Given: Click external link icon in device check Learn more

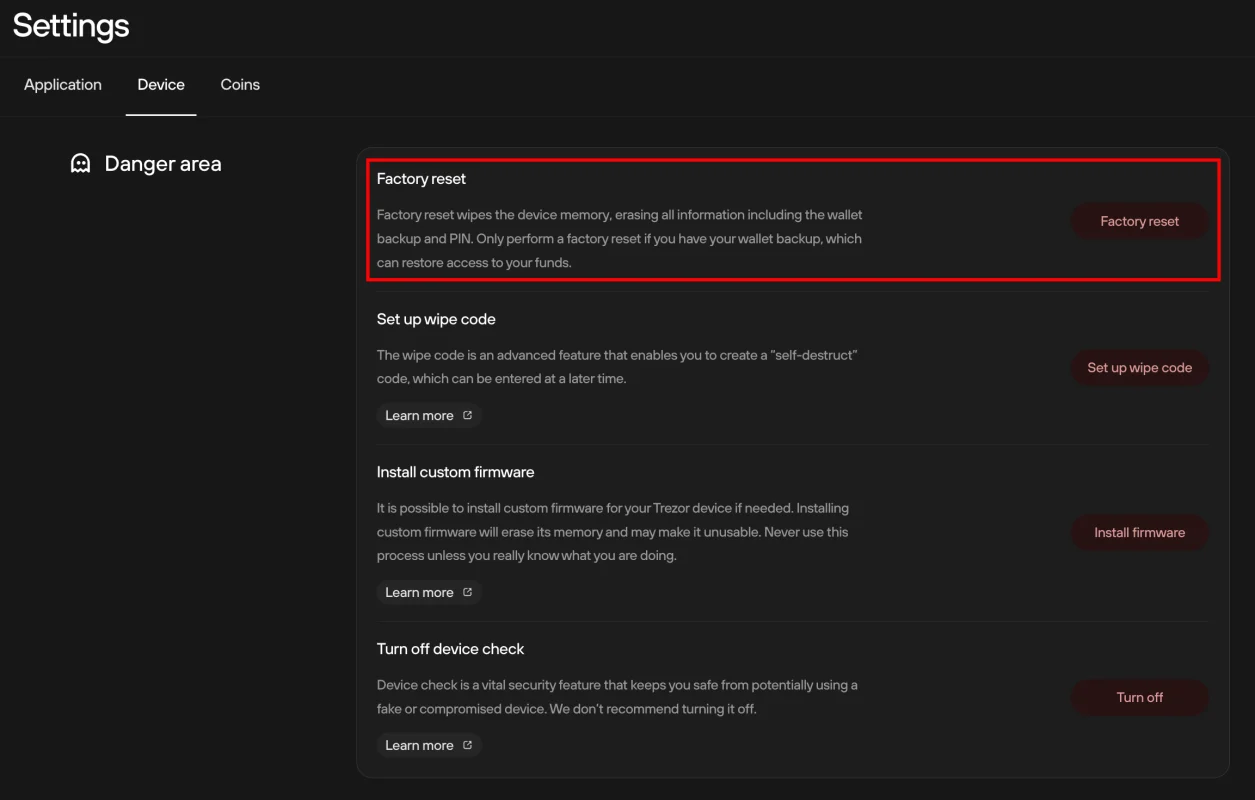Looking at the screenshot, I should [467, 745].
